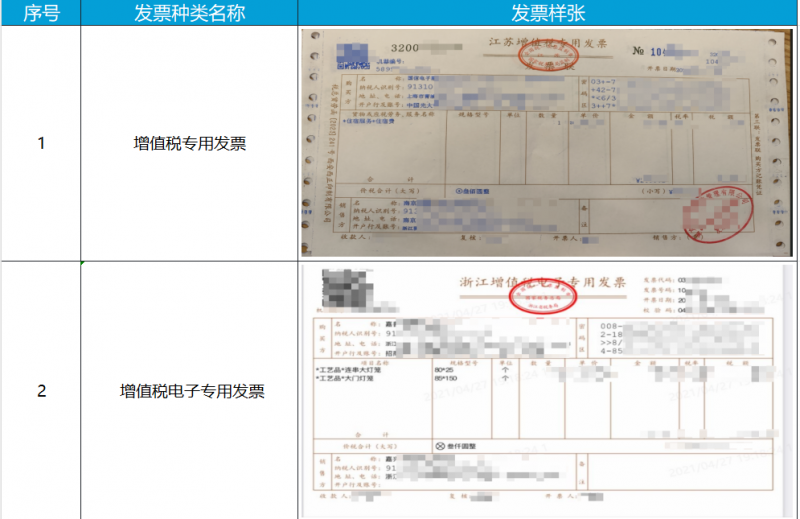The image size is (800, 519).
Task: Select row number 2 cell
Action: point(41,391)
